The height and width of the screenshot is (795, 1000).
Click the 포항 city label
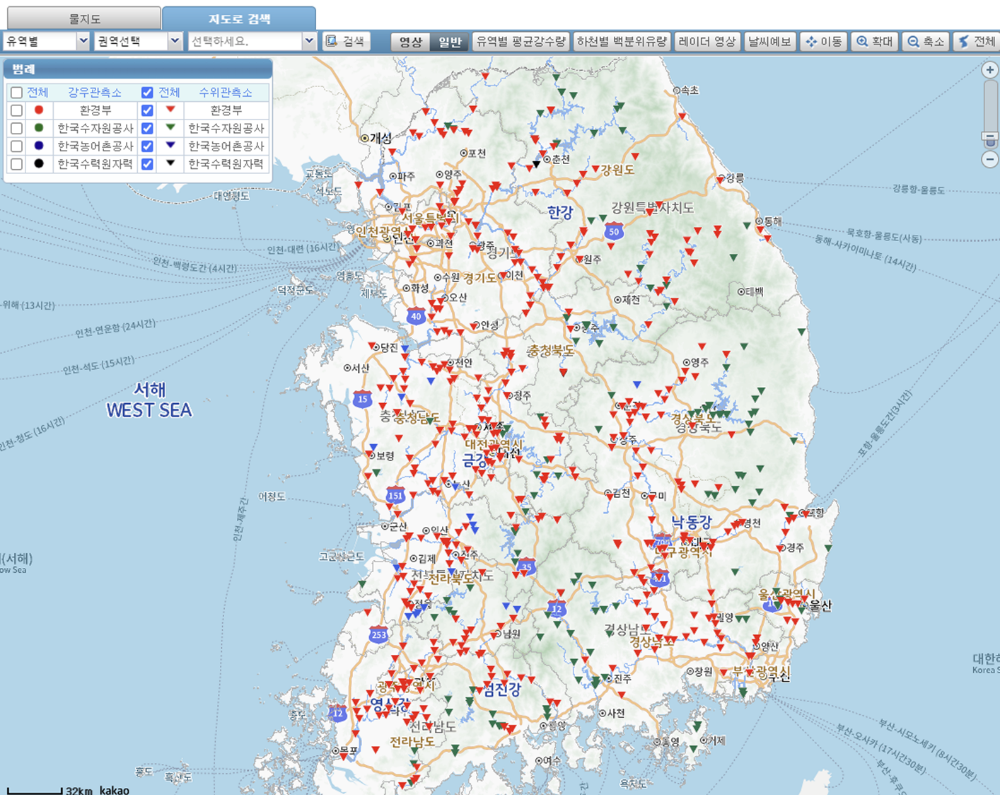pos(816,513)
